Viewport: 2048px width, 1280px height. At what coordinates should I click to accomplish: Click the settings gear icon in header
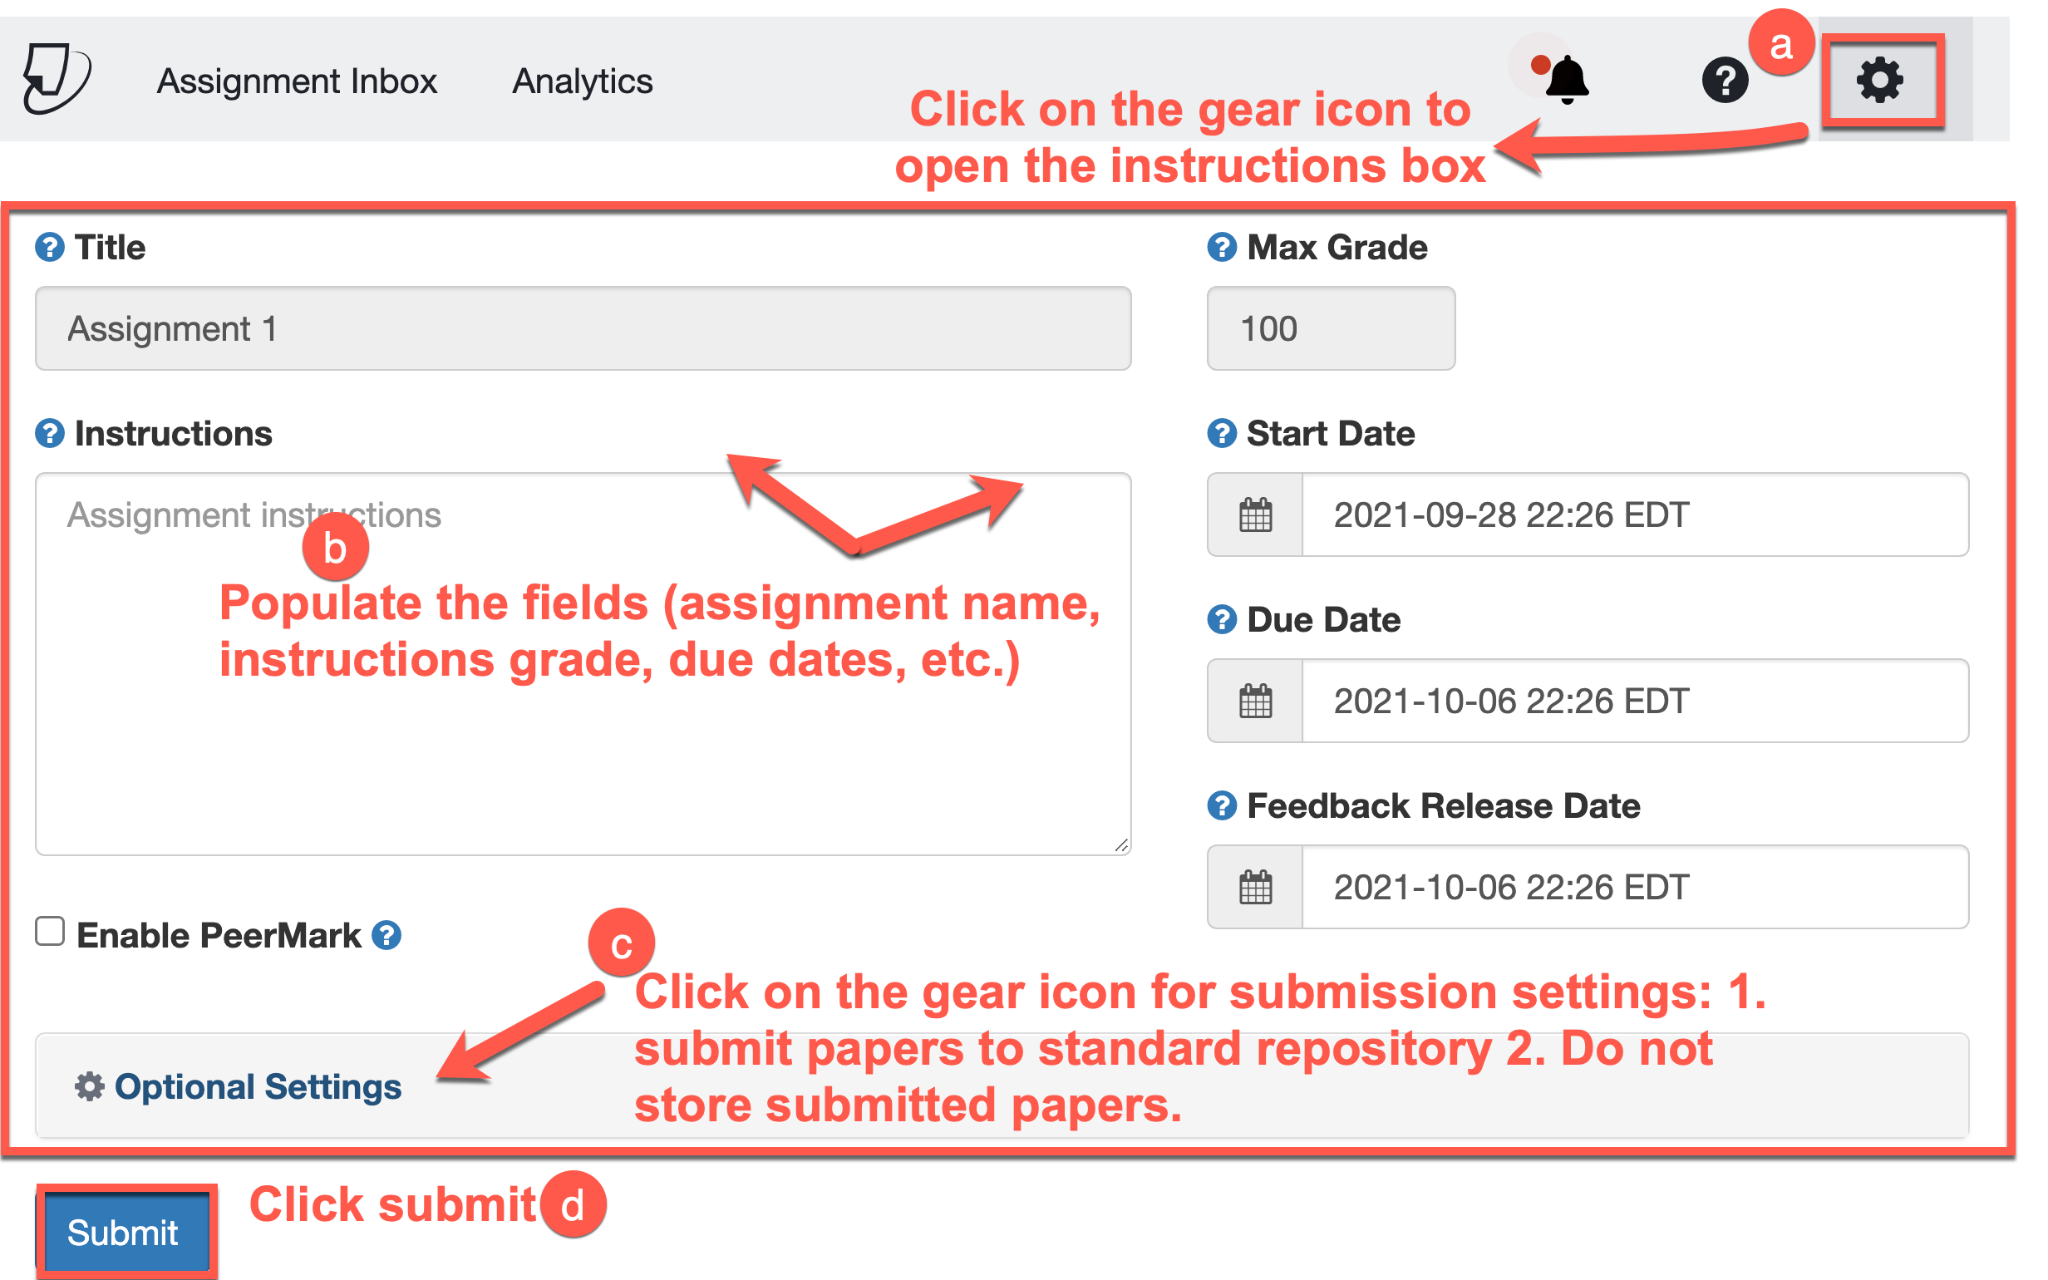1880,80
